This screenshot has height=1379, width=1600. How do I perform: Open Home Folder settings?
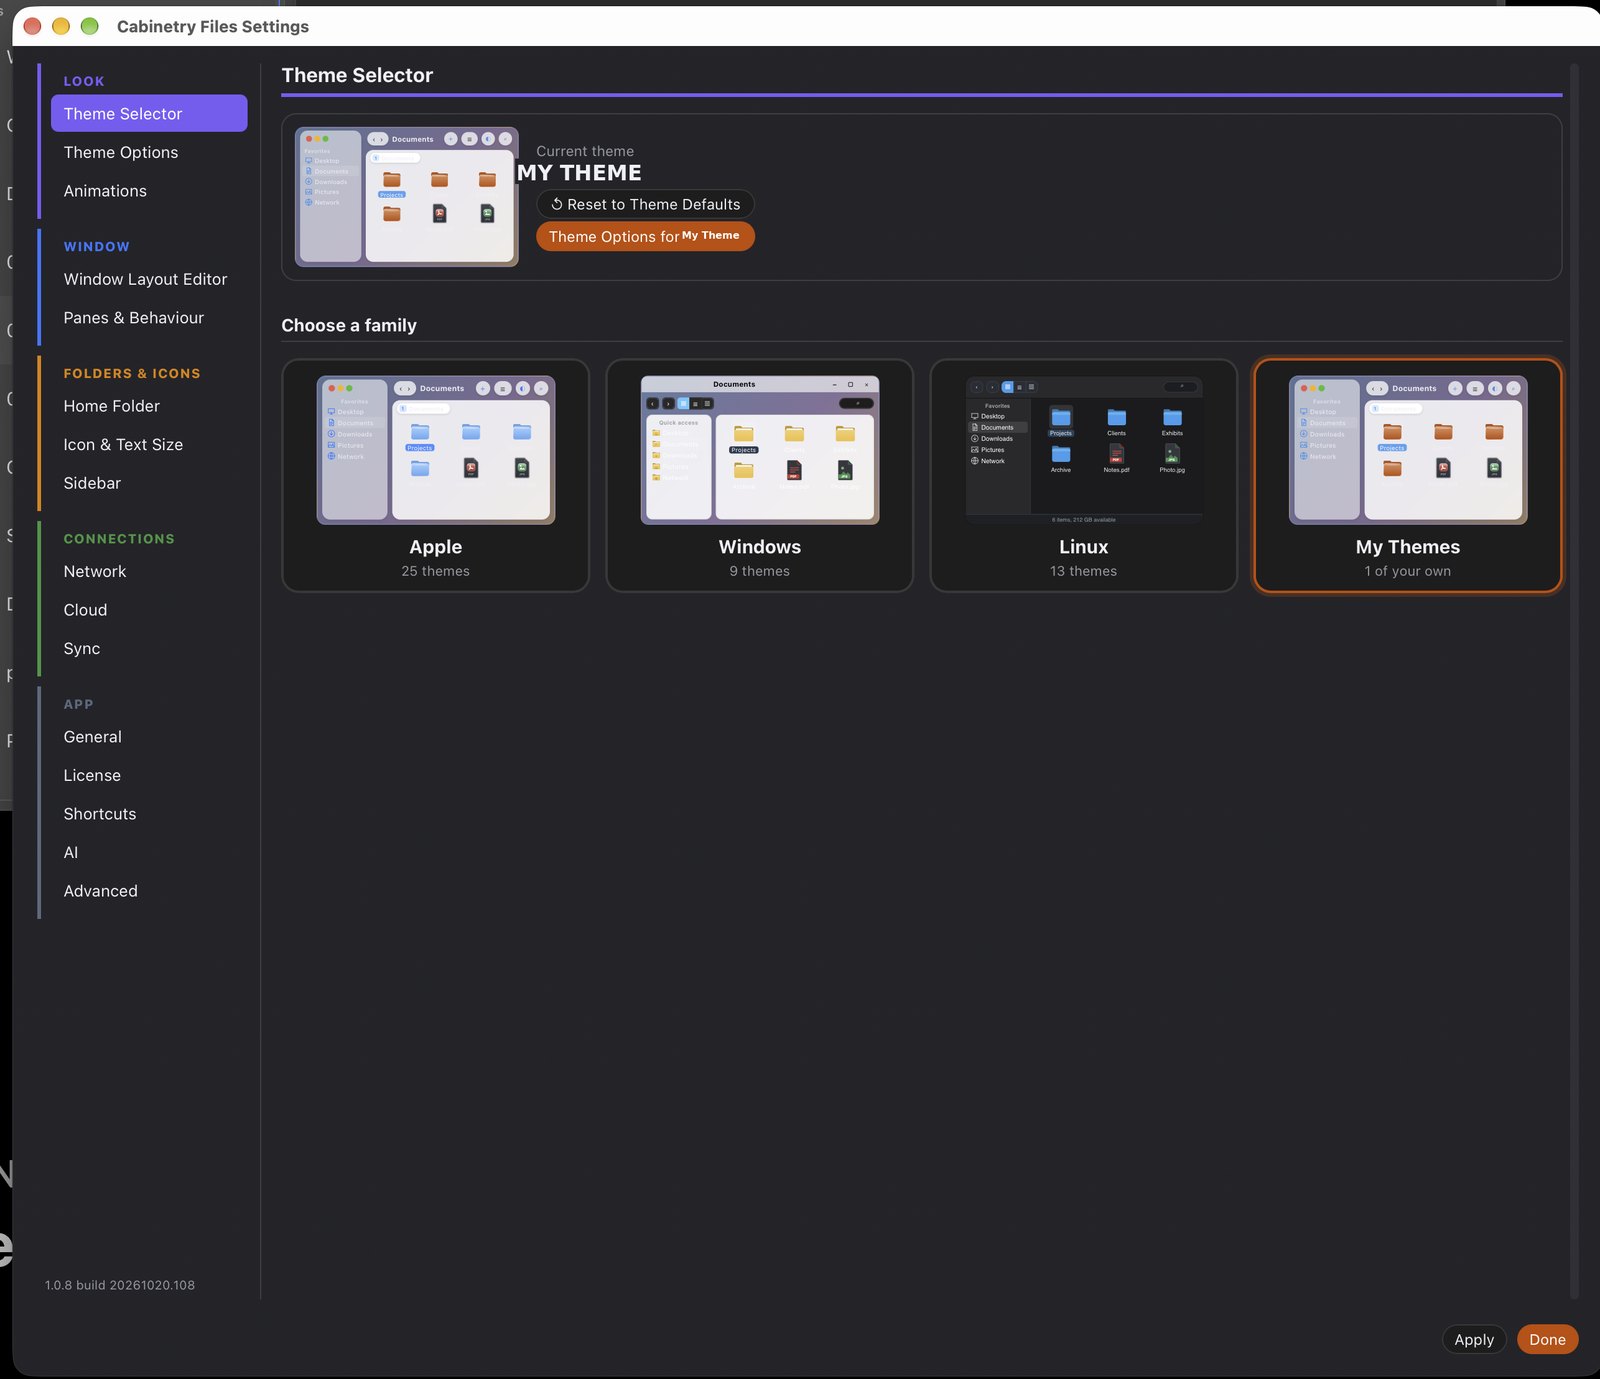tap(148, 406)
